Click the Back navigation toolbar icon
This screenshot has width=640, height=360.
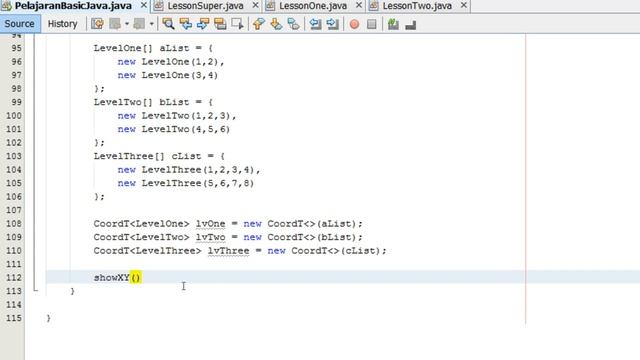pyautogui.click(x=115, y=24)
